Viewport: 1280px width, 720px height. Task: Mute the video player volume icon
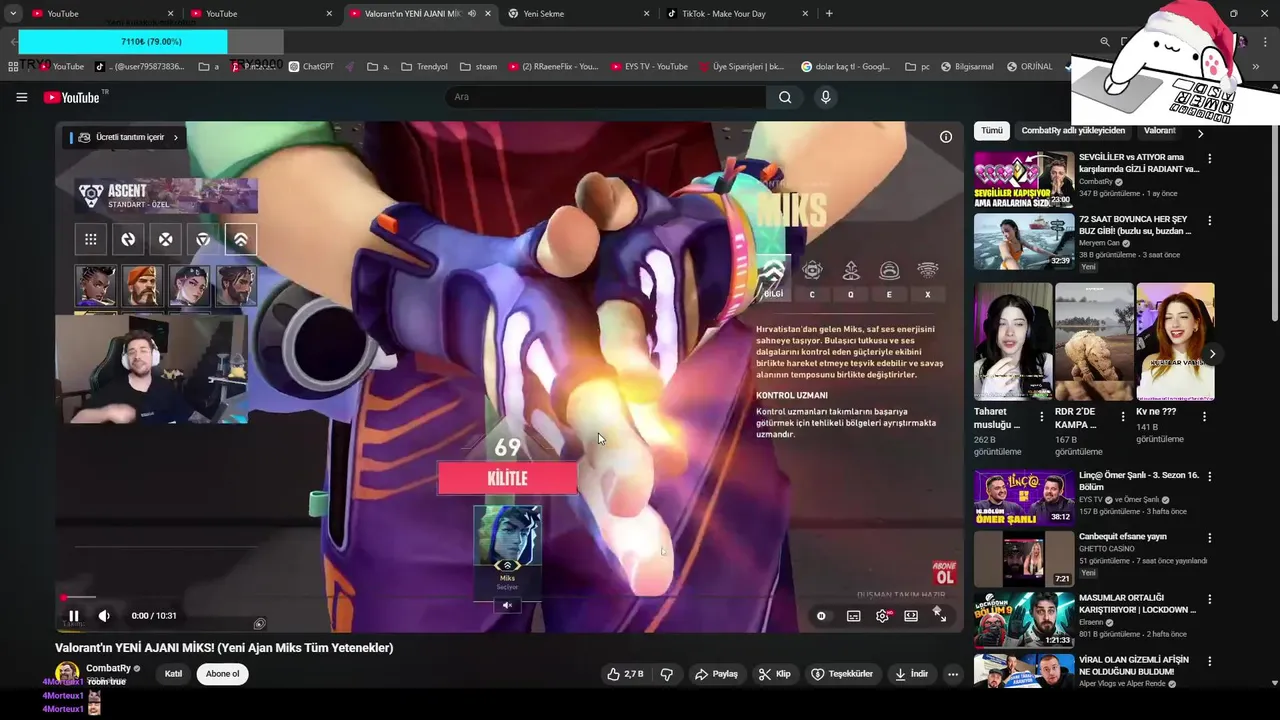tap(104, 616)
